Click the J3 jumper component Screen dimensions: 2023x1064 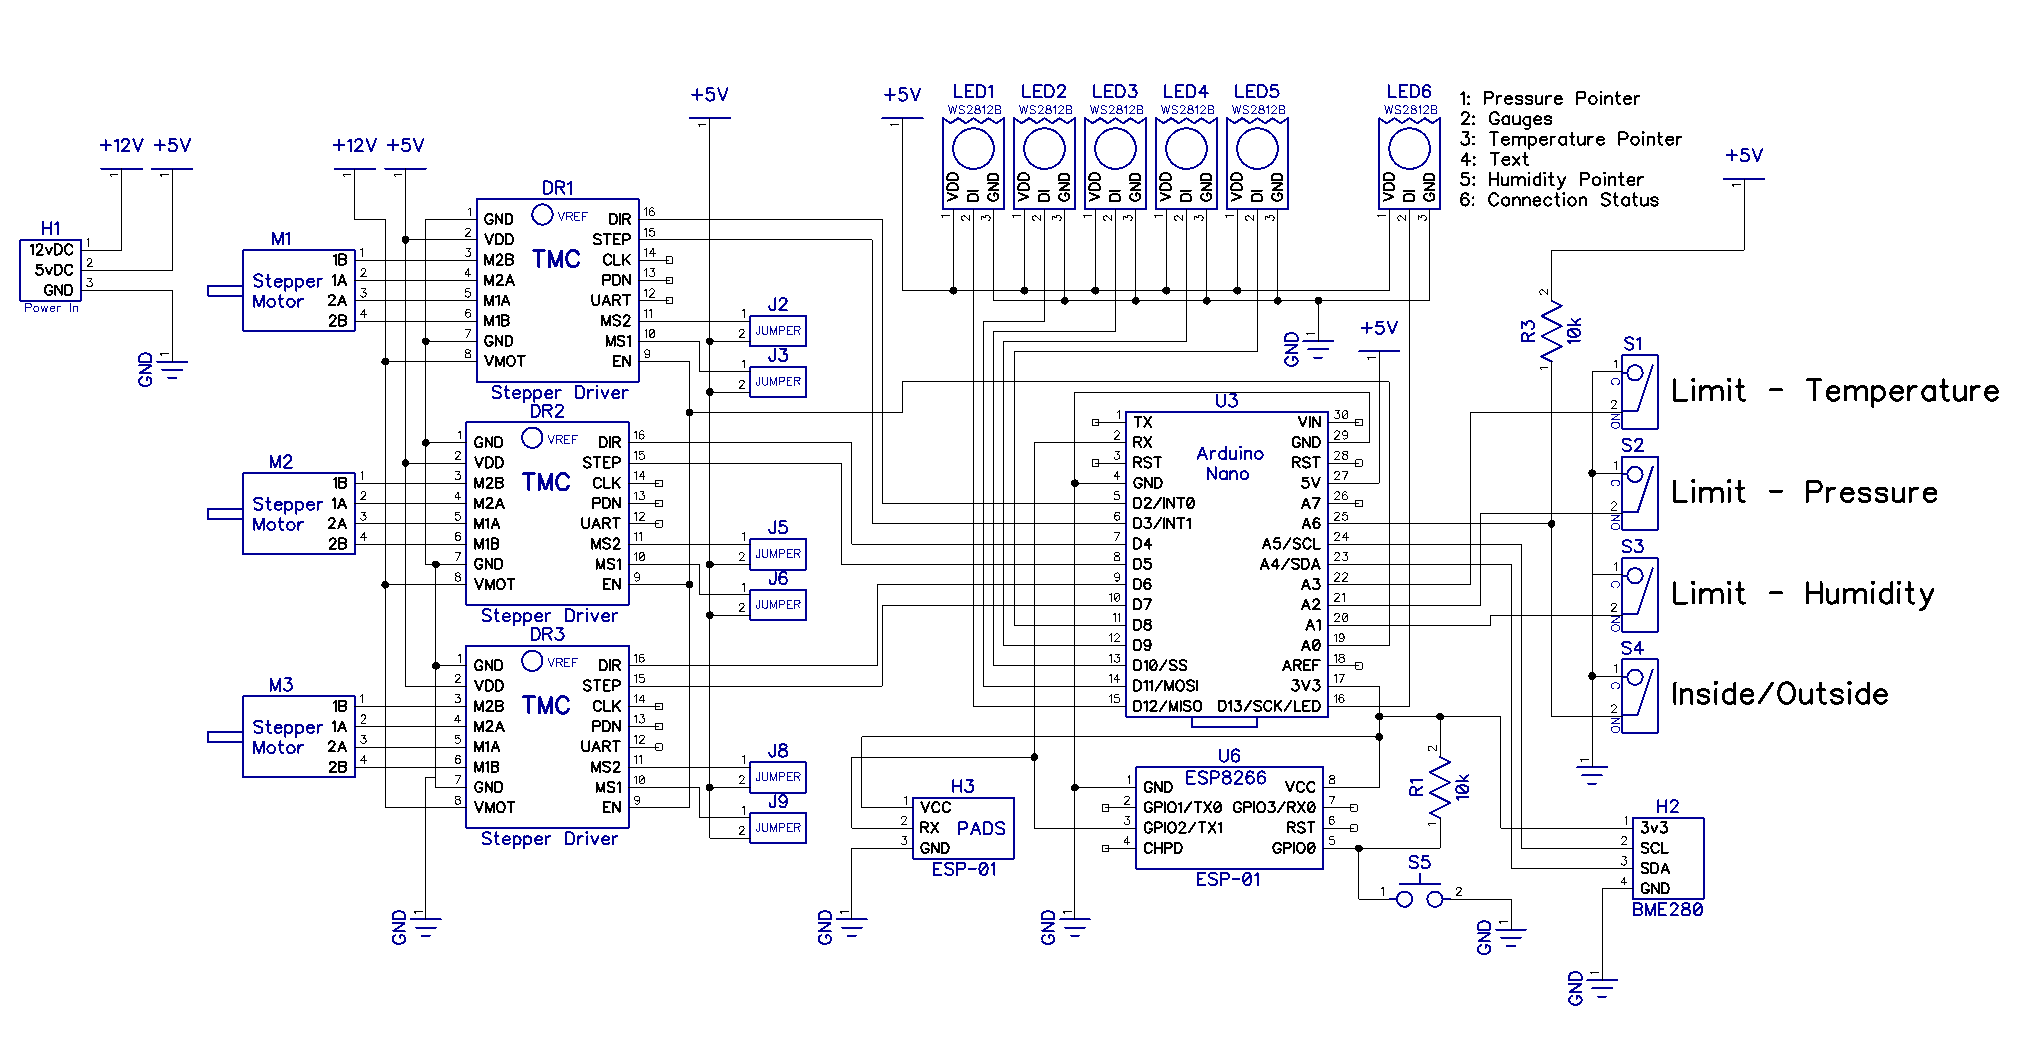click(x=778, y=381)
